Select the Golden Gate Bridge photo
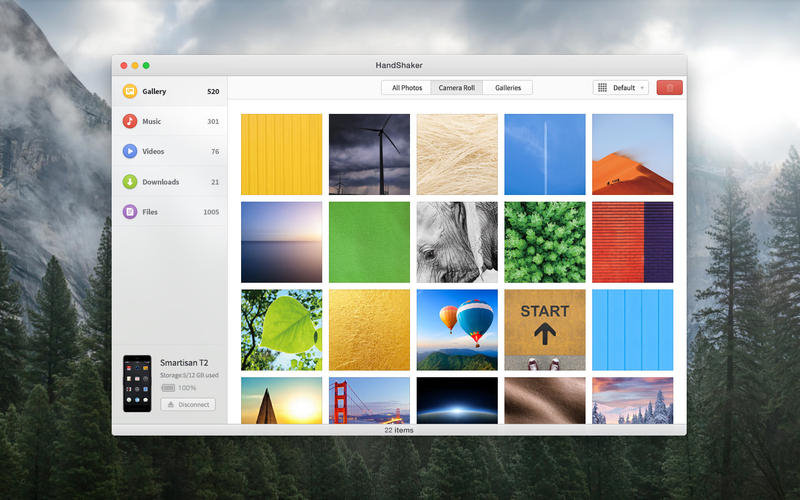Viewport: 800px width, 500px height. point(369,400)
